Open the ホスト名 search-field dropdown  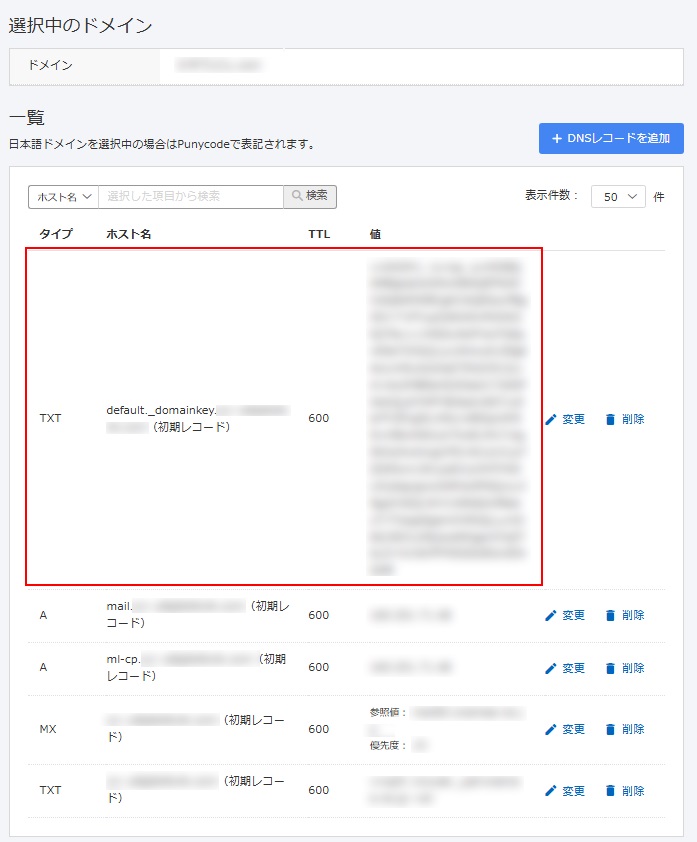coord(63,197)
